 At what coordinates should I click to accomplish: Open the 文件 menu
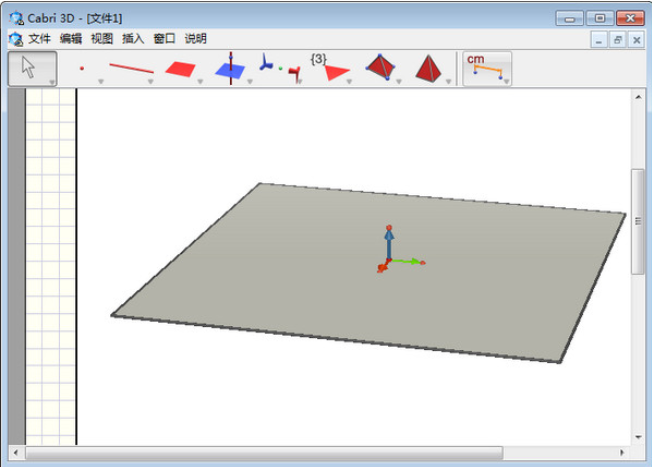point(40,39)
